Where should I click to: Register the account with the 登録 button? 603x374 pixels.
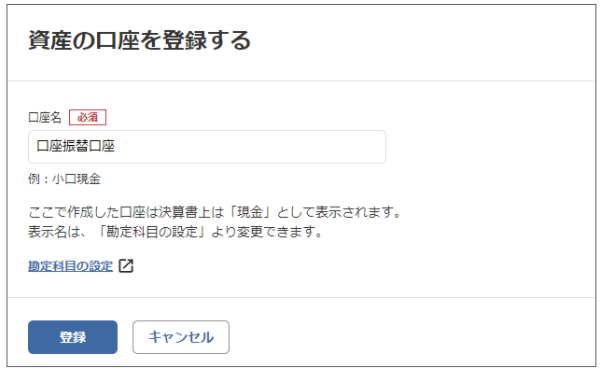click(x=73, y=337)
